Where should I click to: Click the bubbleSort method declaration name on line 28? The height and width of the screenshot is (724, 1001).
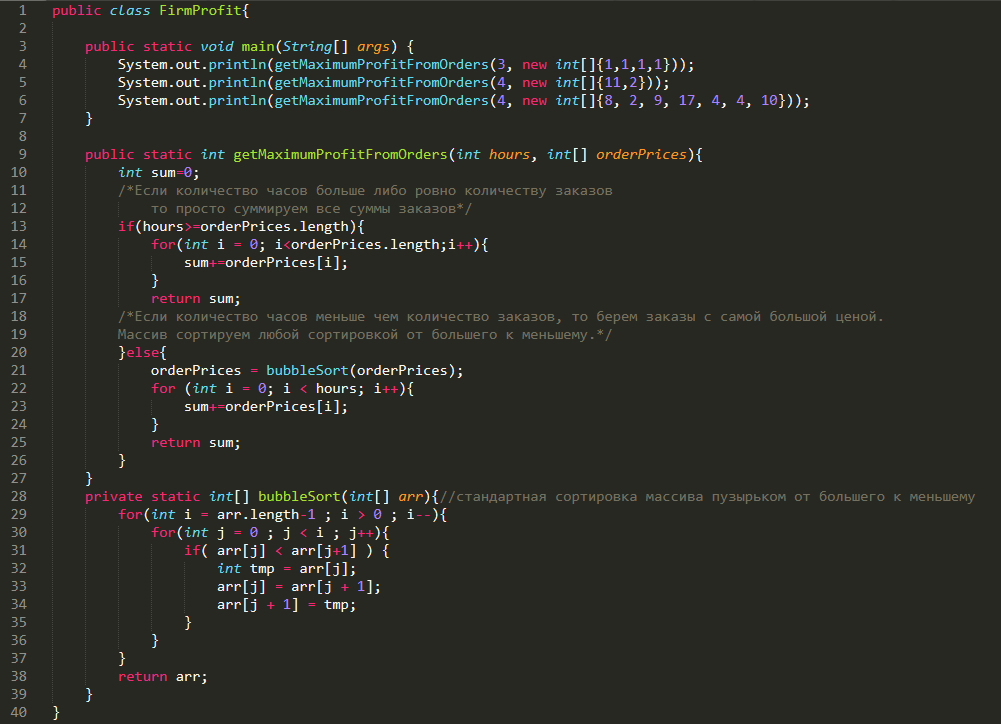point(299,497)
